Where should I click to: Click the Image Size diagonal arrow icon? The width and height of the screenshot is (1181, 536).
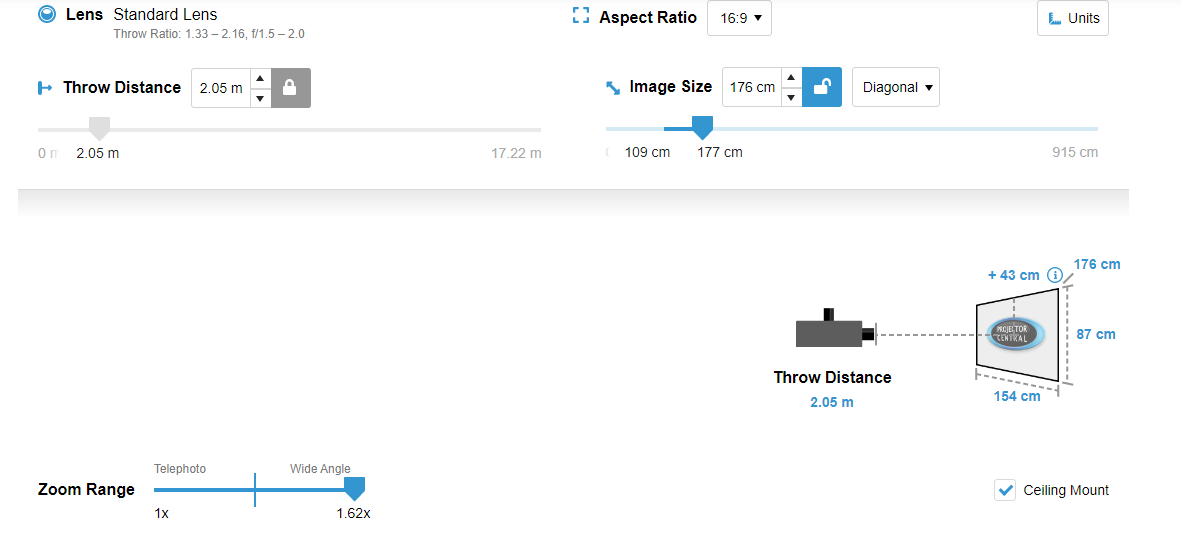tap(613, 88)
